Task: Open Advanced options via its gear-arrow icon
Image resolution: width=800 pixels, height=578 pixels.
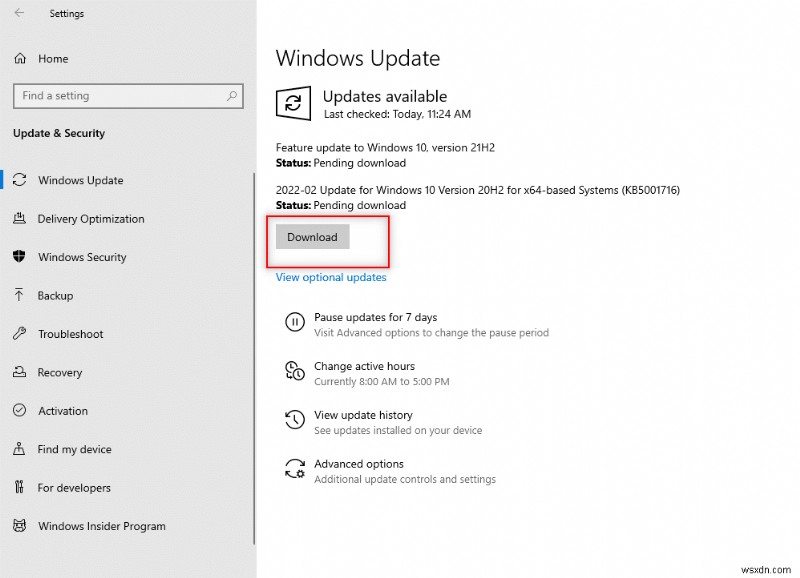Action: pos(295,470)
